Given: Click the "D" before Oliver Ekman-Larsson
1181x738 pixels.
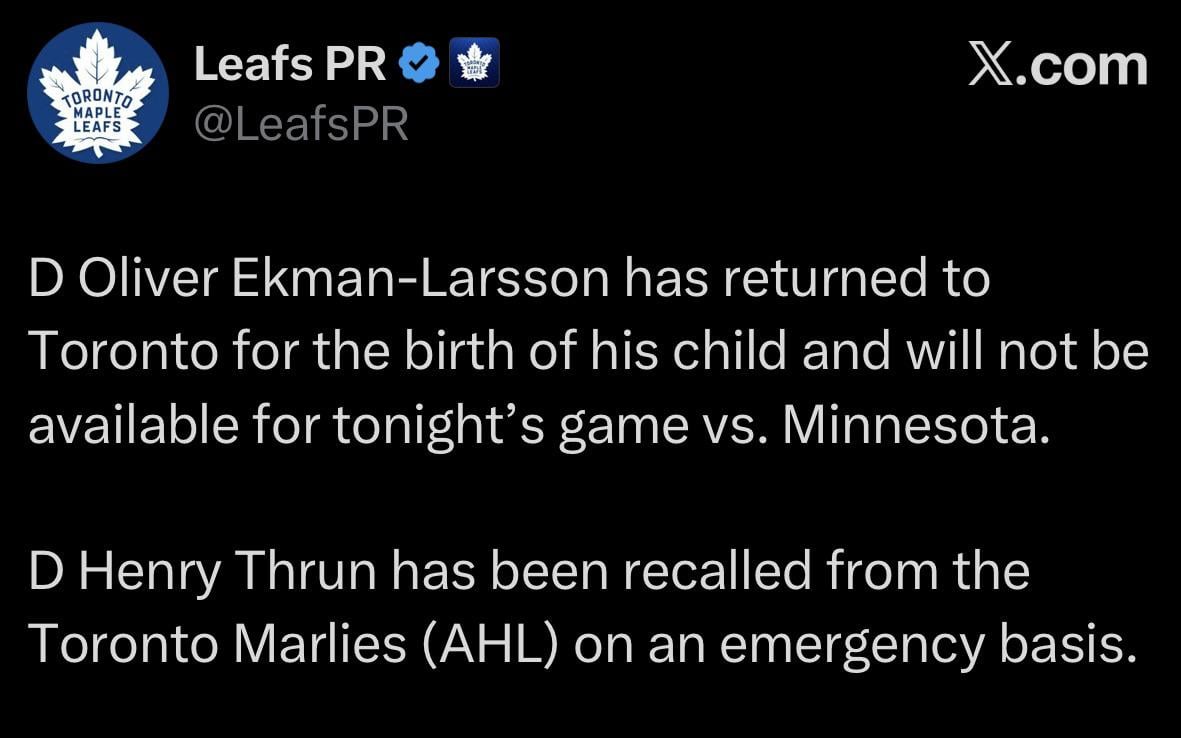Looking at the screenshot, I should tap(45, 279).
